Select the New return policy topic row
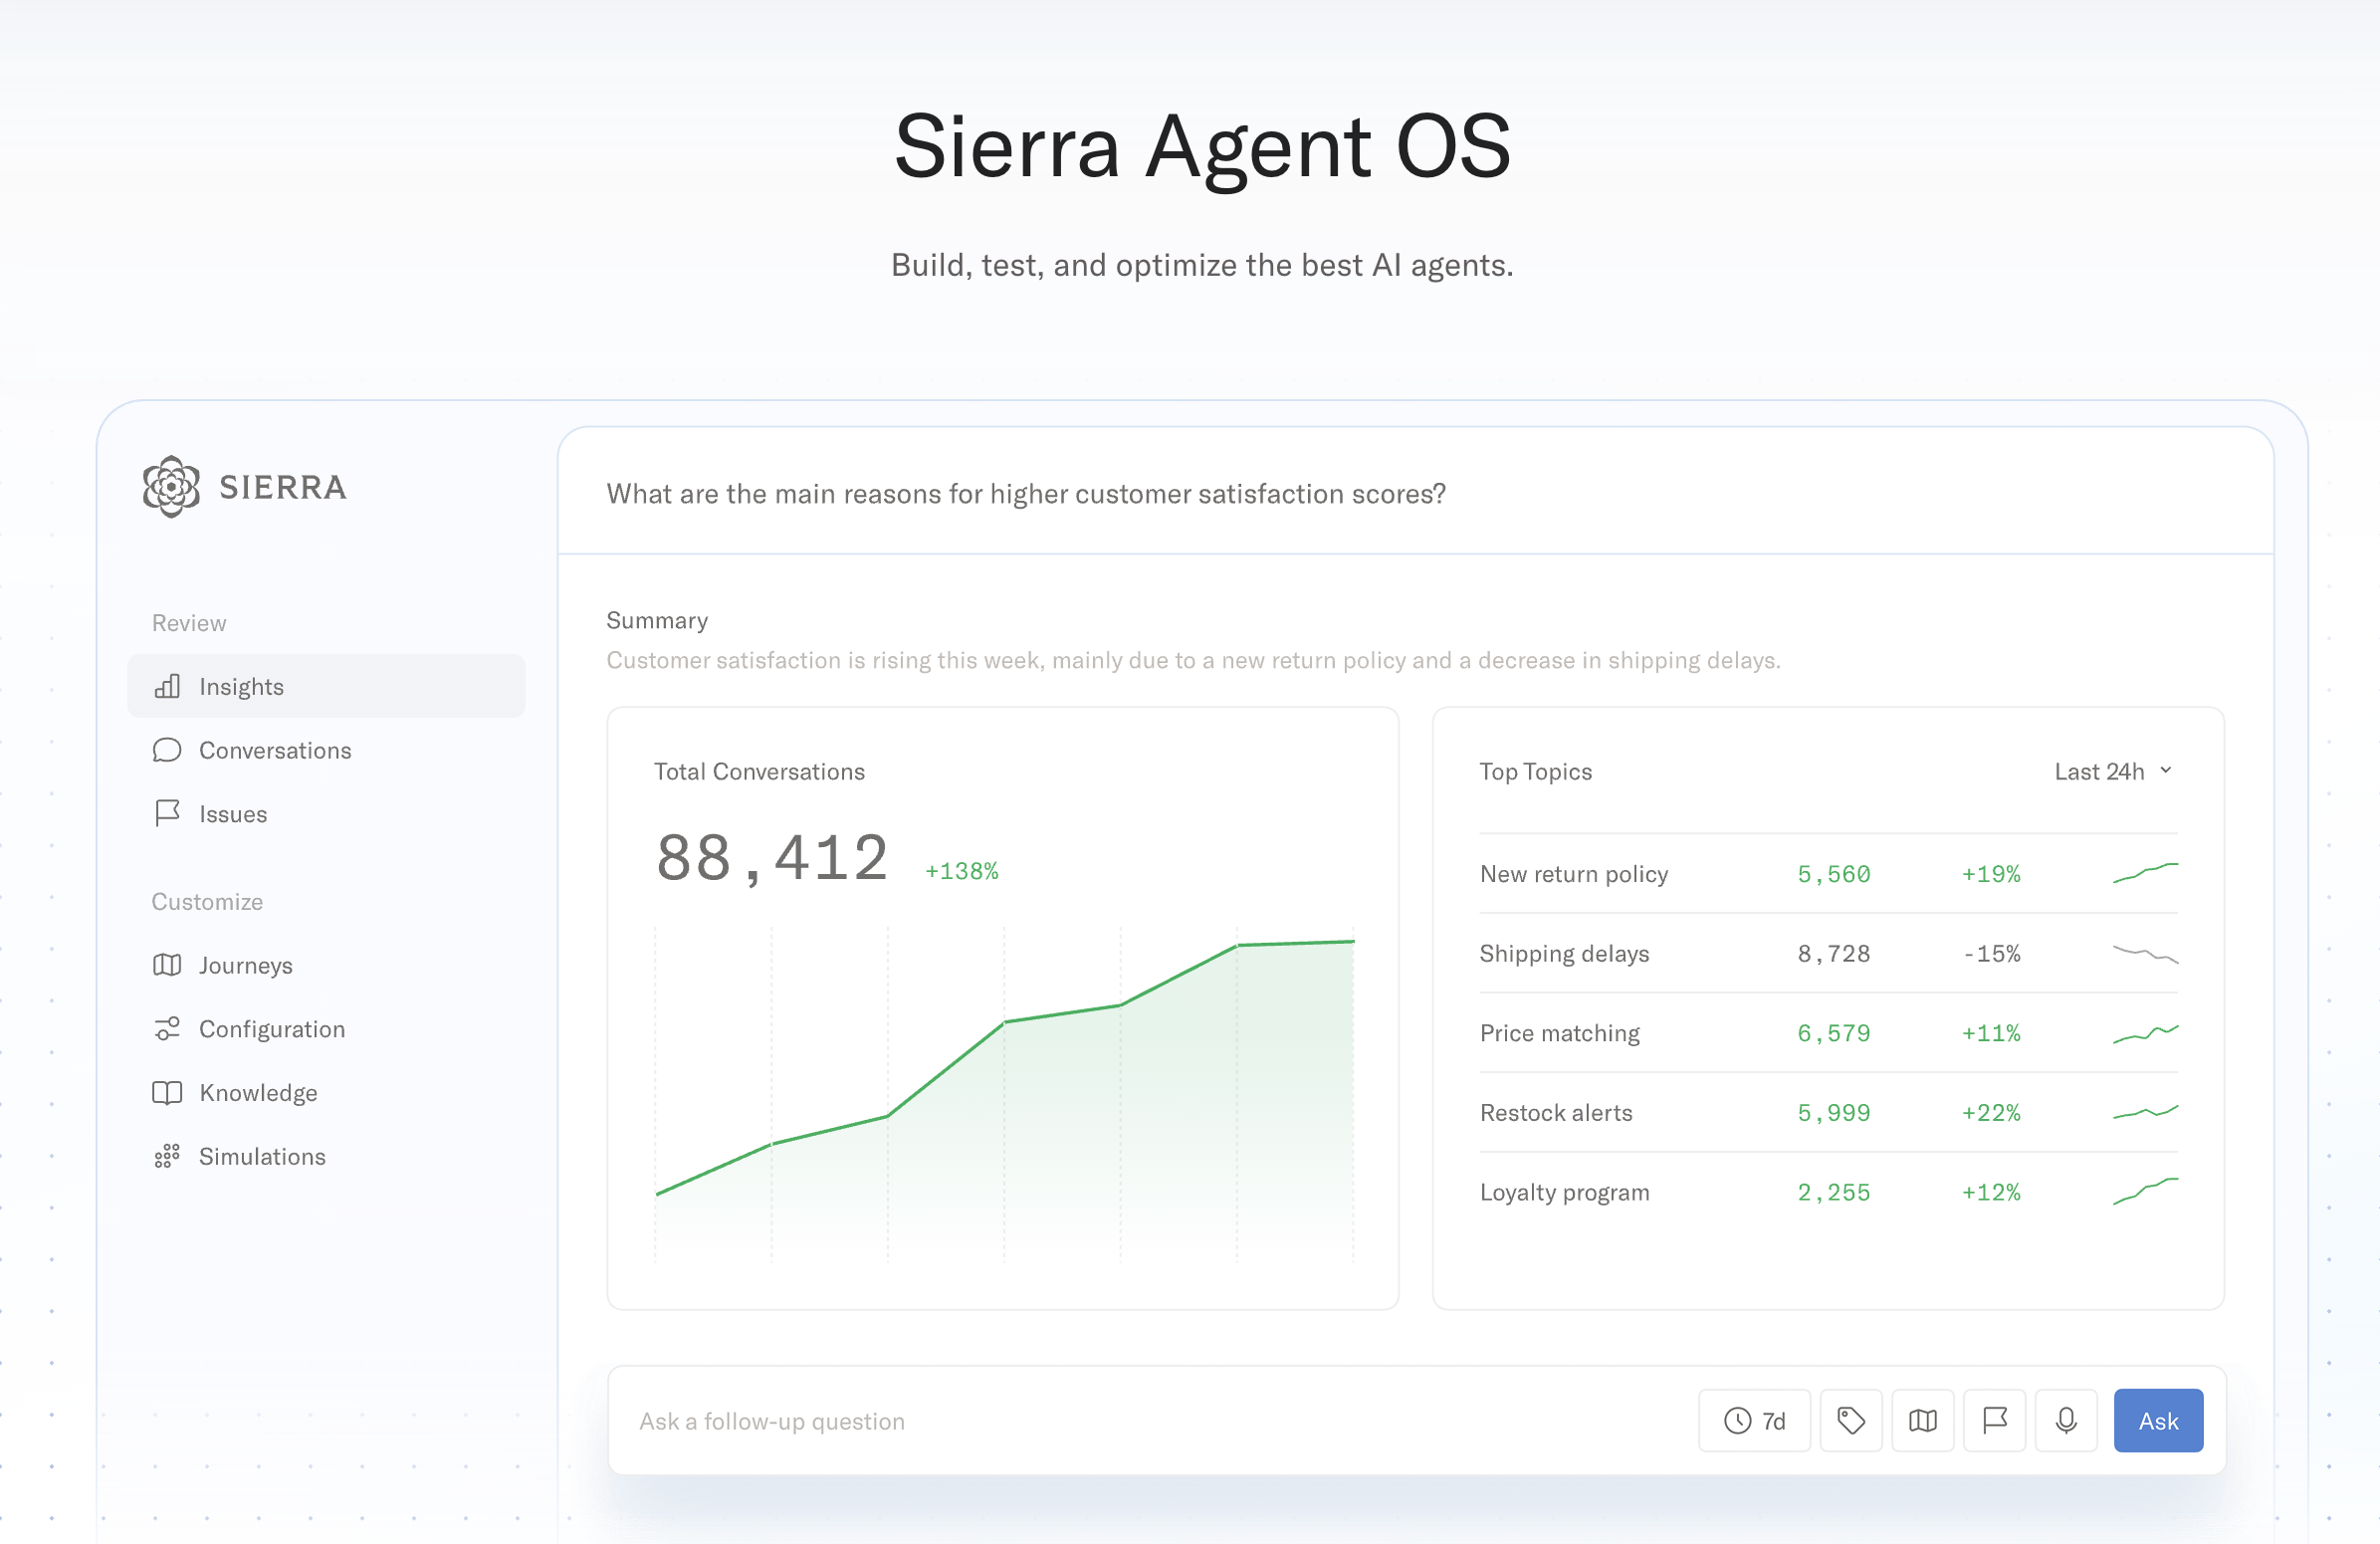This screenshot has width=2380, height=1544. [1827, 874]
